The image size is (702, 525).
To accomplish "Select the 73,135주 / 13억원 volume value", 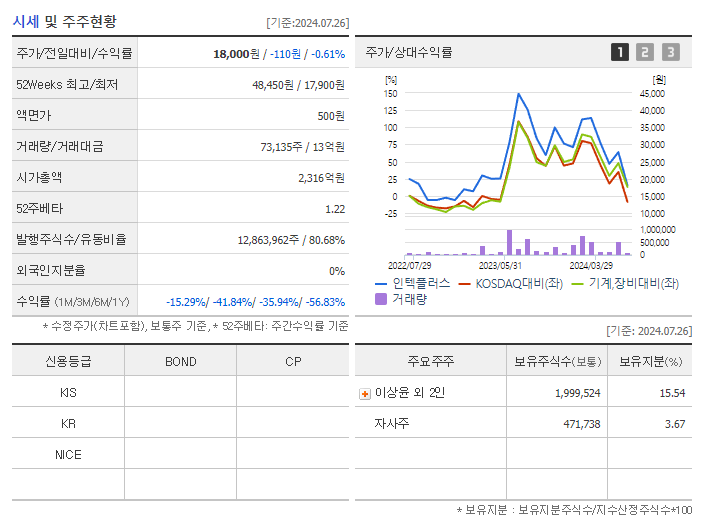I will (303, 147).
